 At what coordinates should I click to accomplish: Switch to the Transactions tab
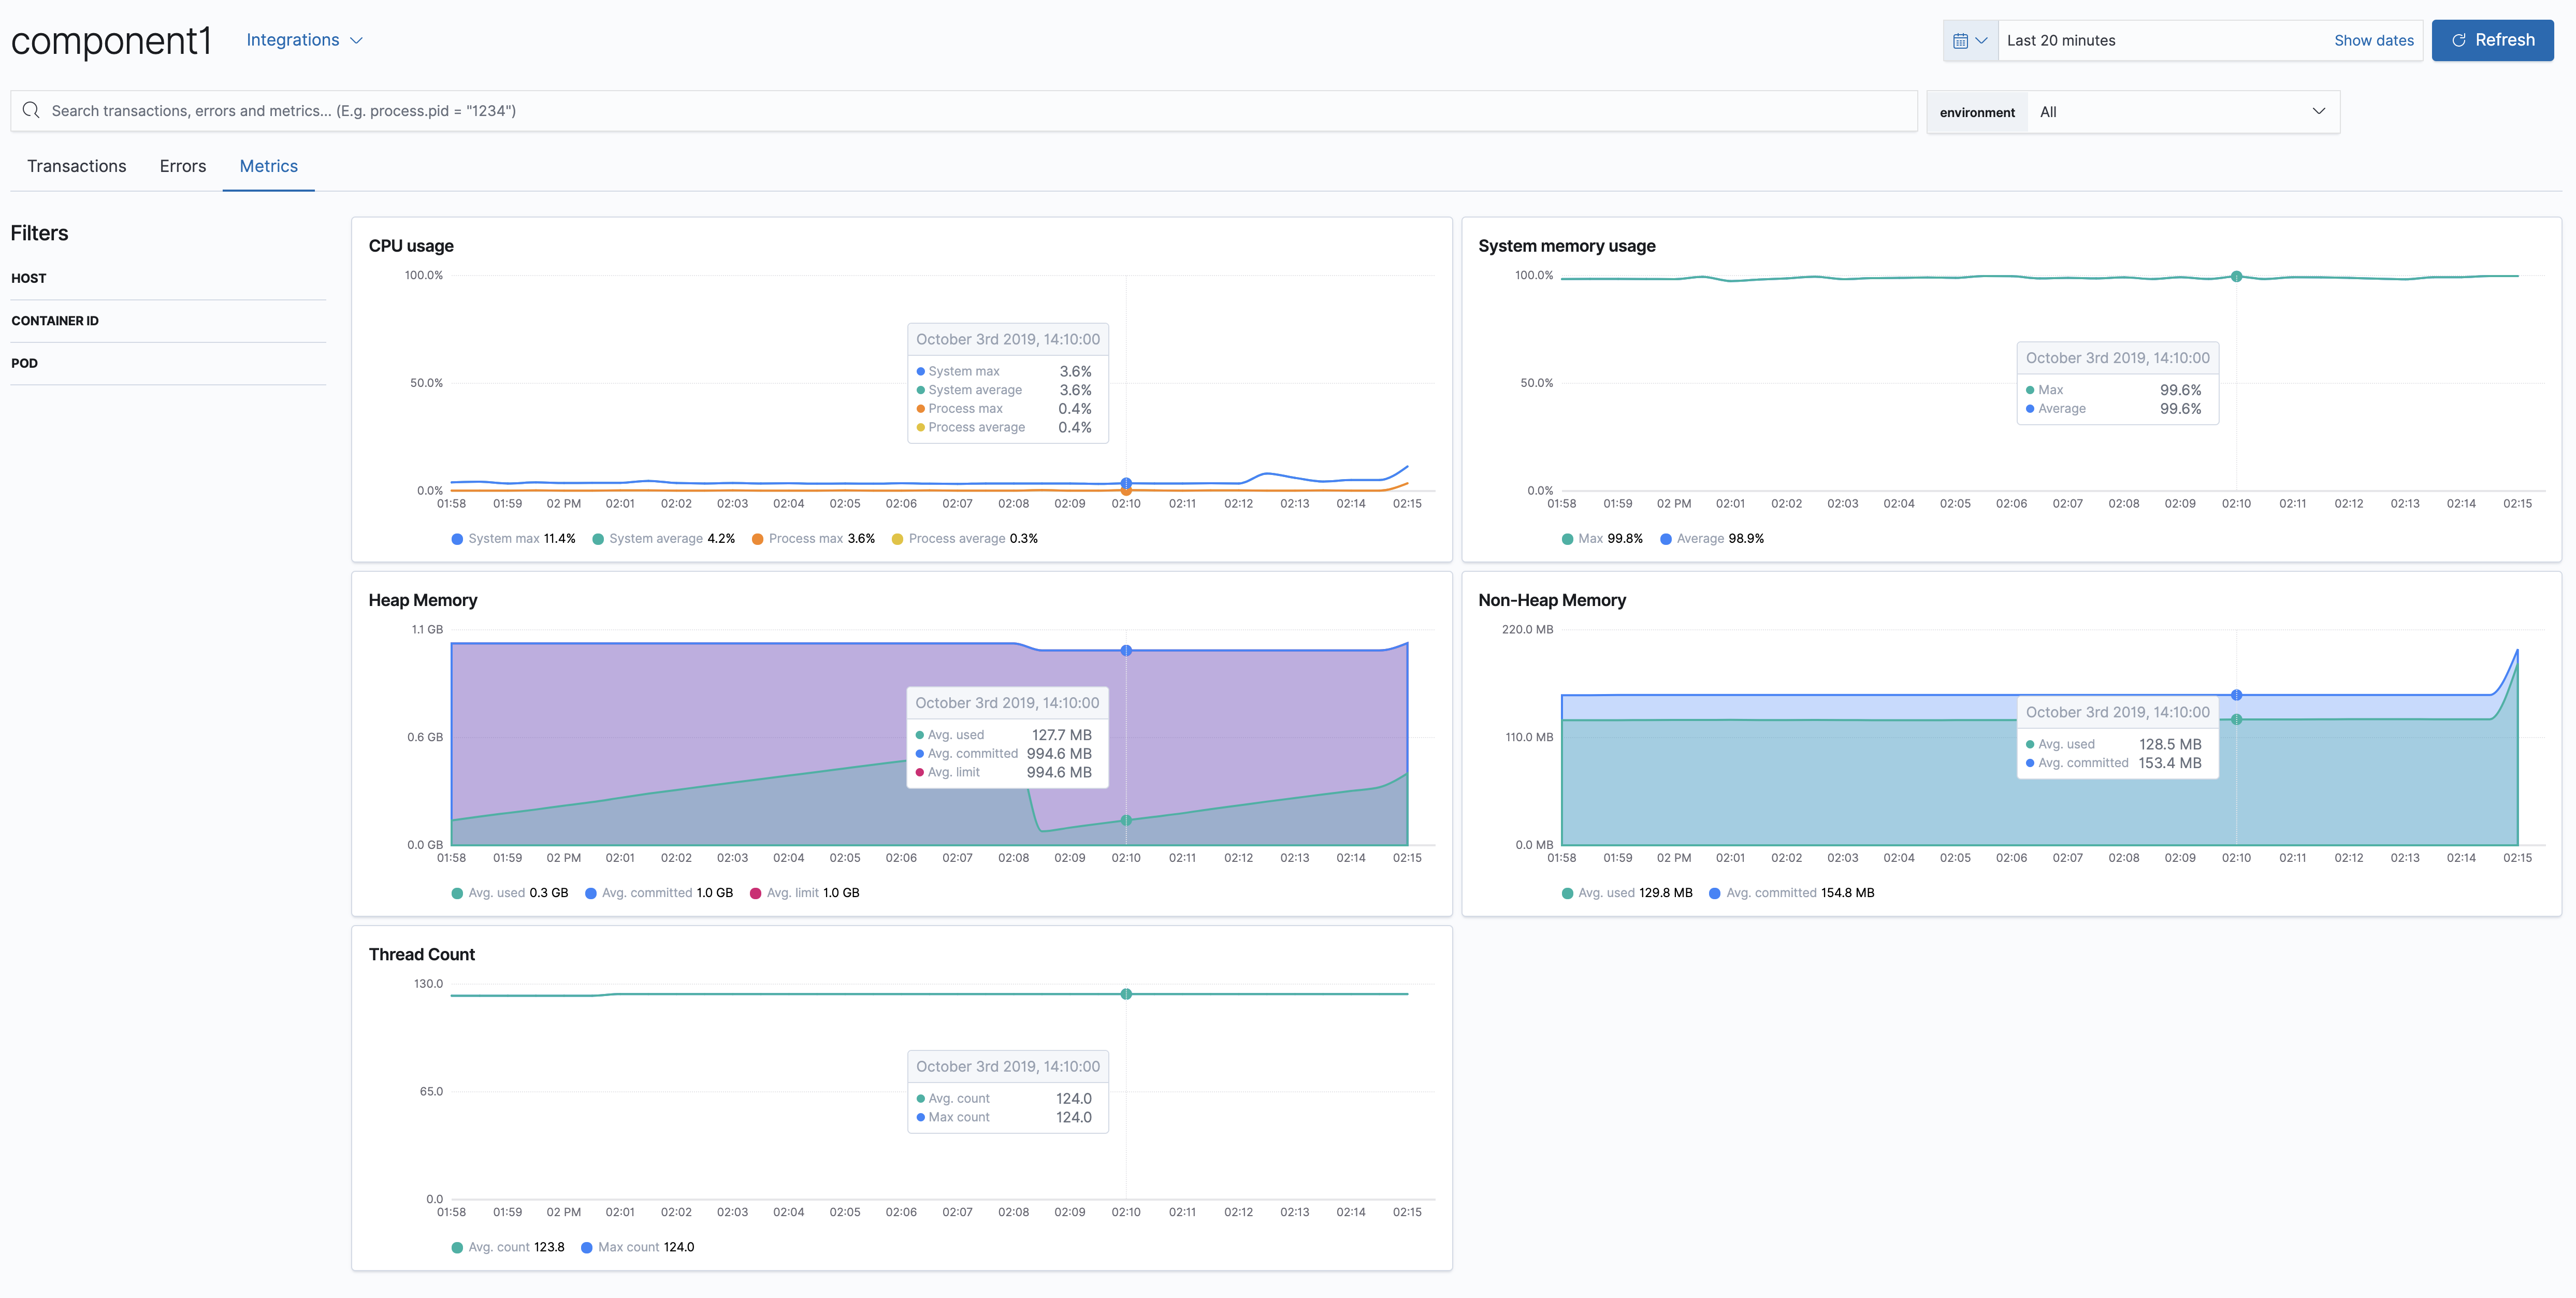[76, 166]
